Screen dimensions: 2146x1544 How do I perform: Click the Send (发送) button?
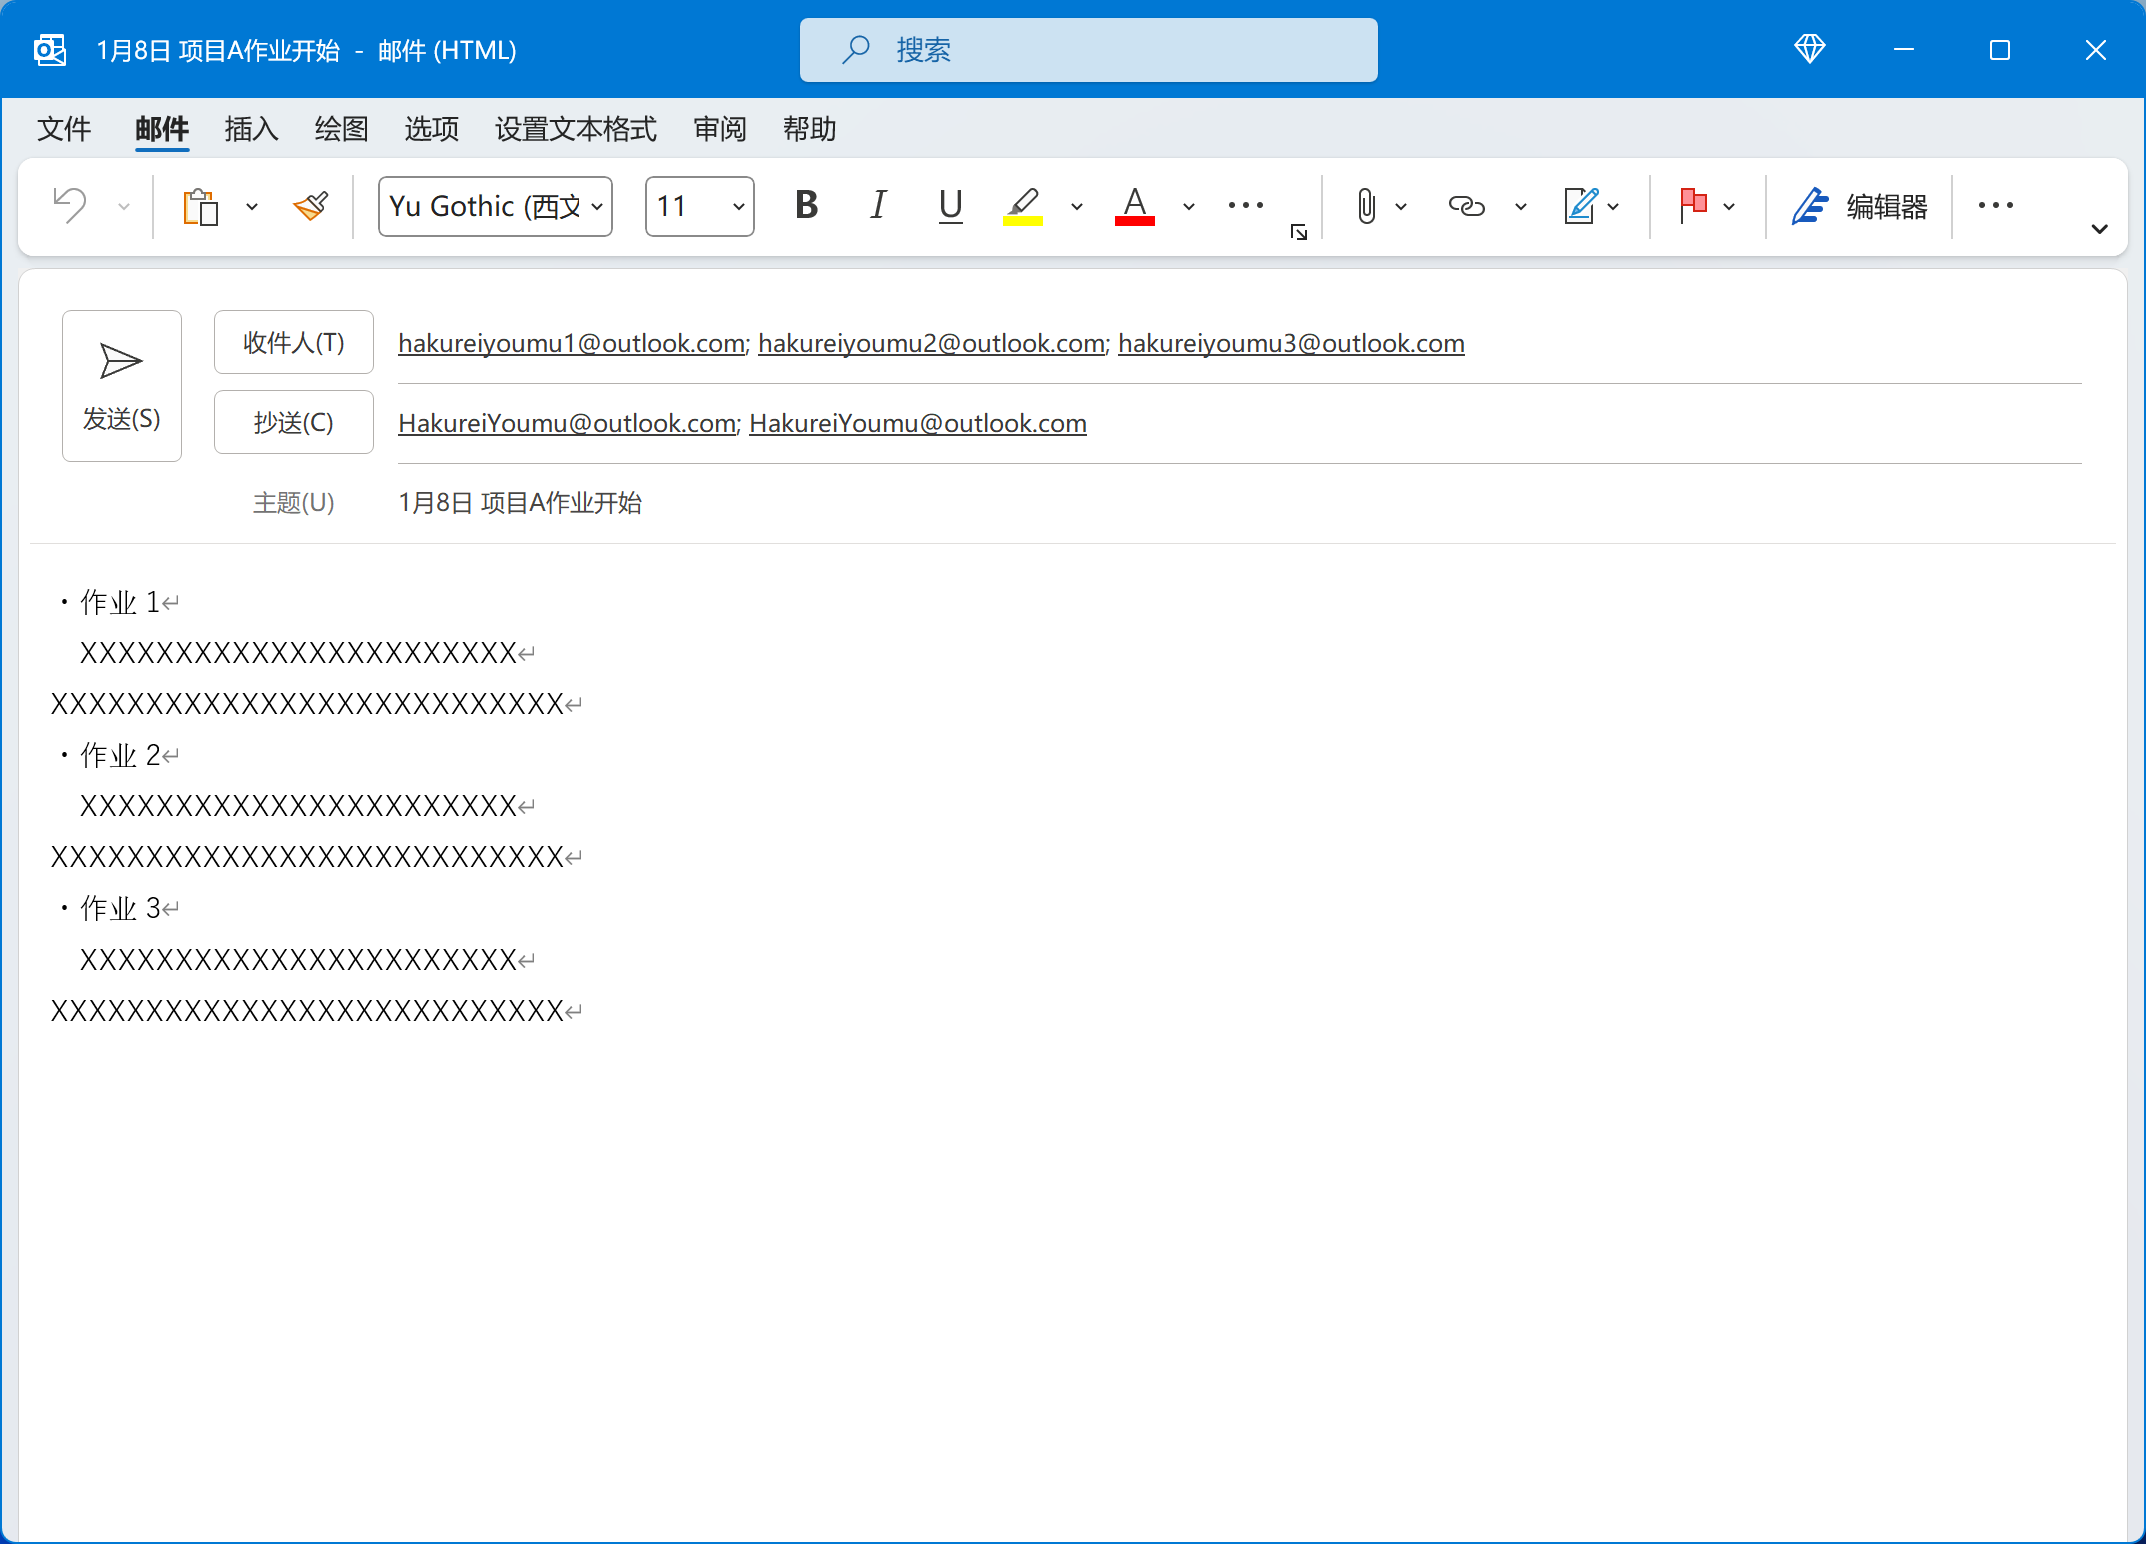coord(121,386)
